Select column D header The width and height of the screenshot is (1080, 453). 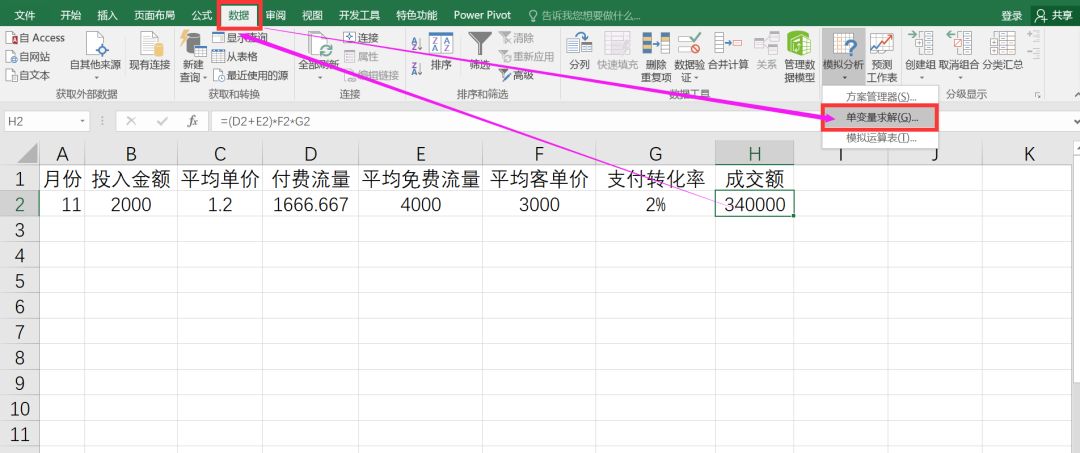point(311,154)
